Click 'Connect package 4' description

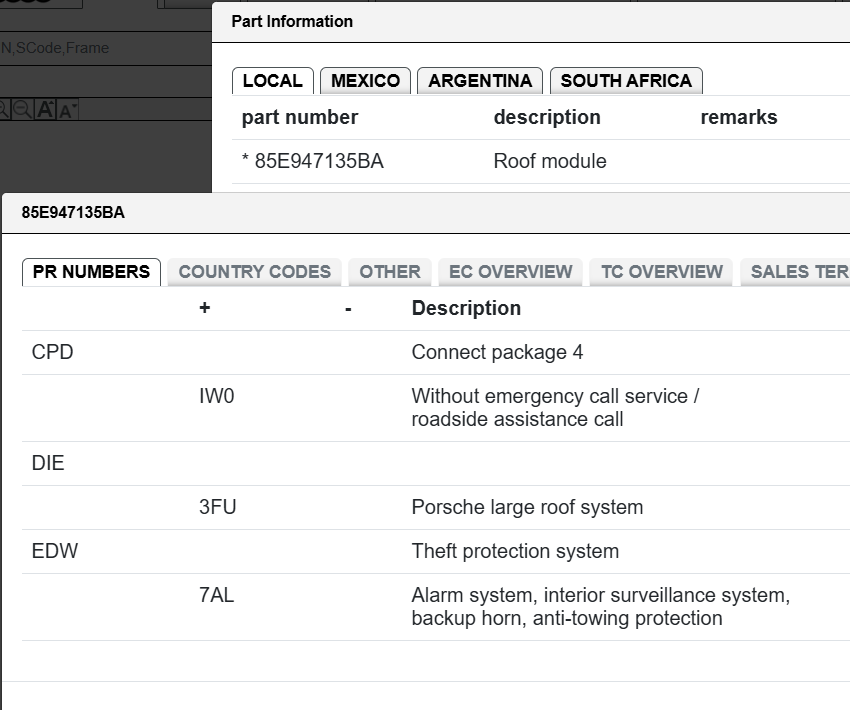click(497, 352)
